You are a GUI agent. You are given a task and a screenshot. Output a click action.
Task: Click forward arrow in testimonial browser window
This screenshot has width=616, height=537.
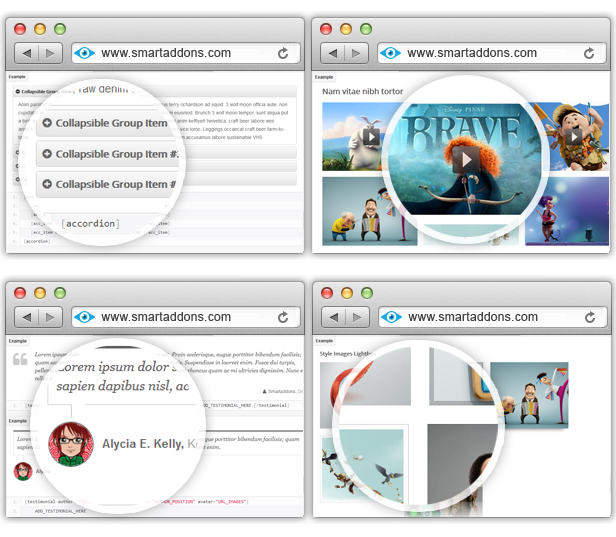(50, 317)
